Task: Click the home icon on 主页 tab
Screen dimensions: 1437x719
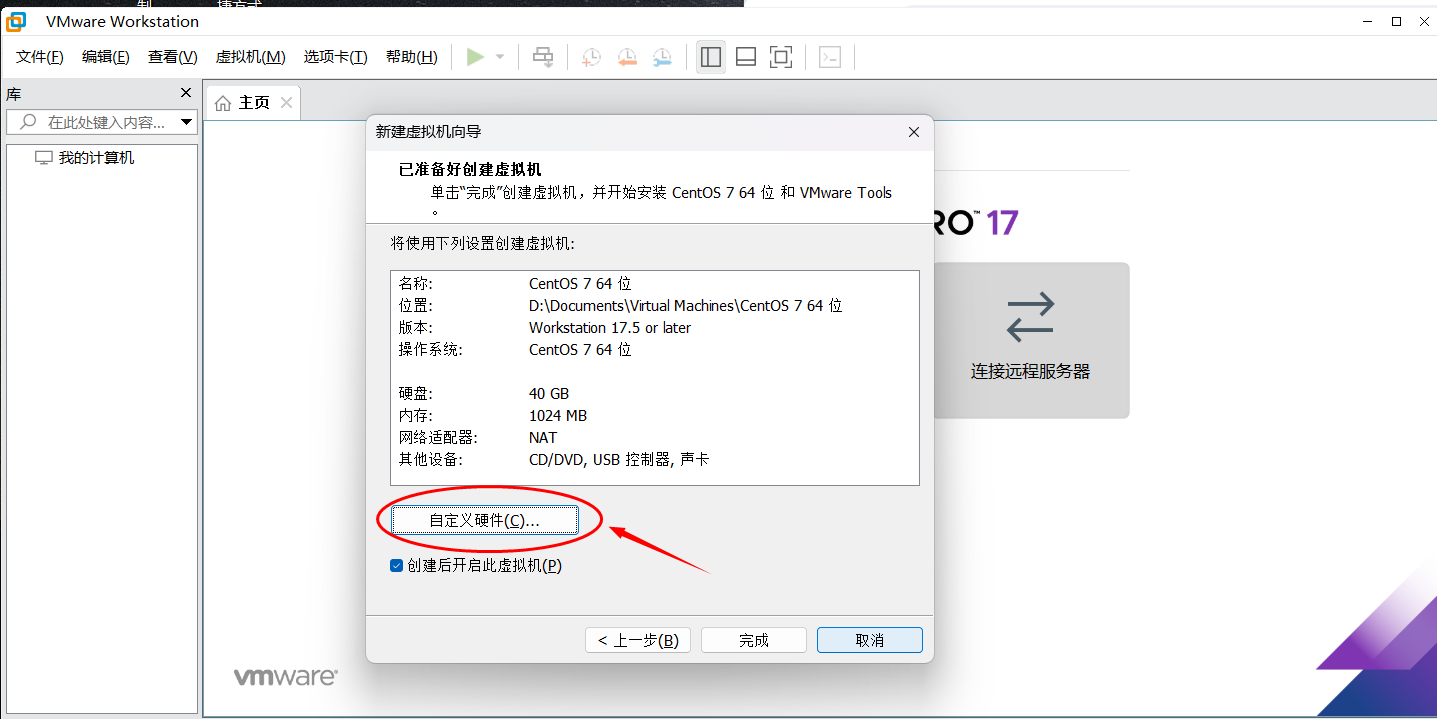Action: [223, 103]
